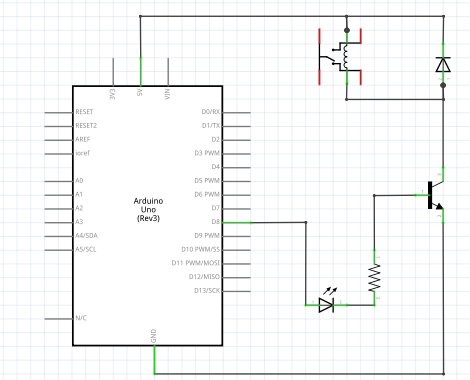
Task: Select the resistor symbol
Action: pos(374,277)
